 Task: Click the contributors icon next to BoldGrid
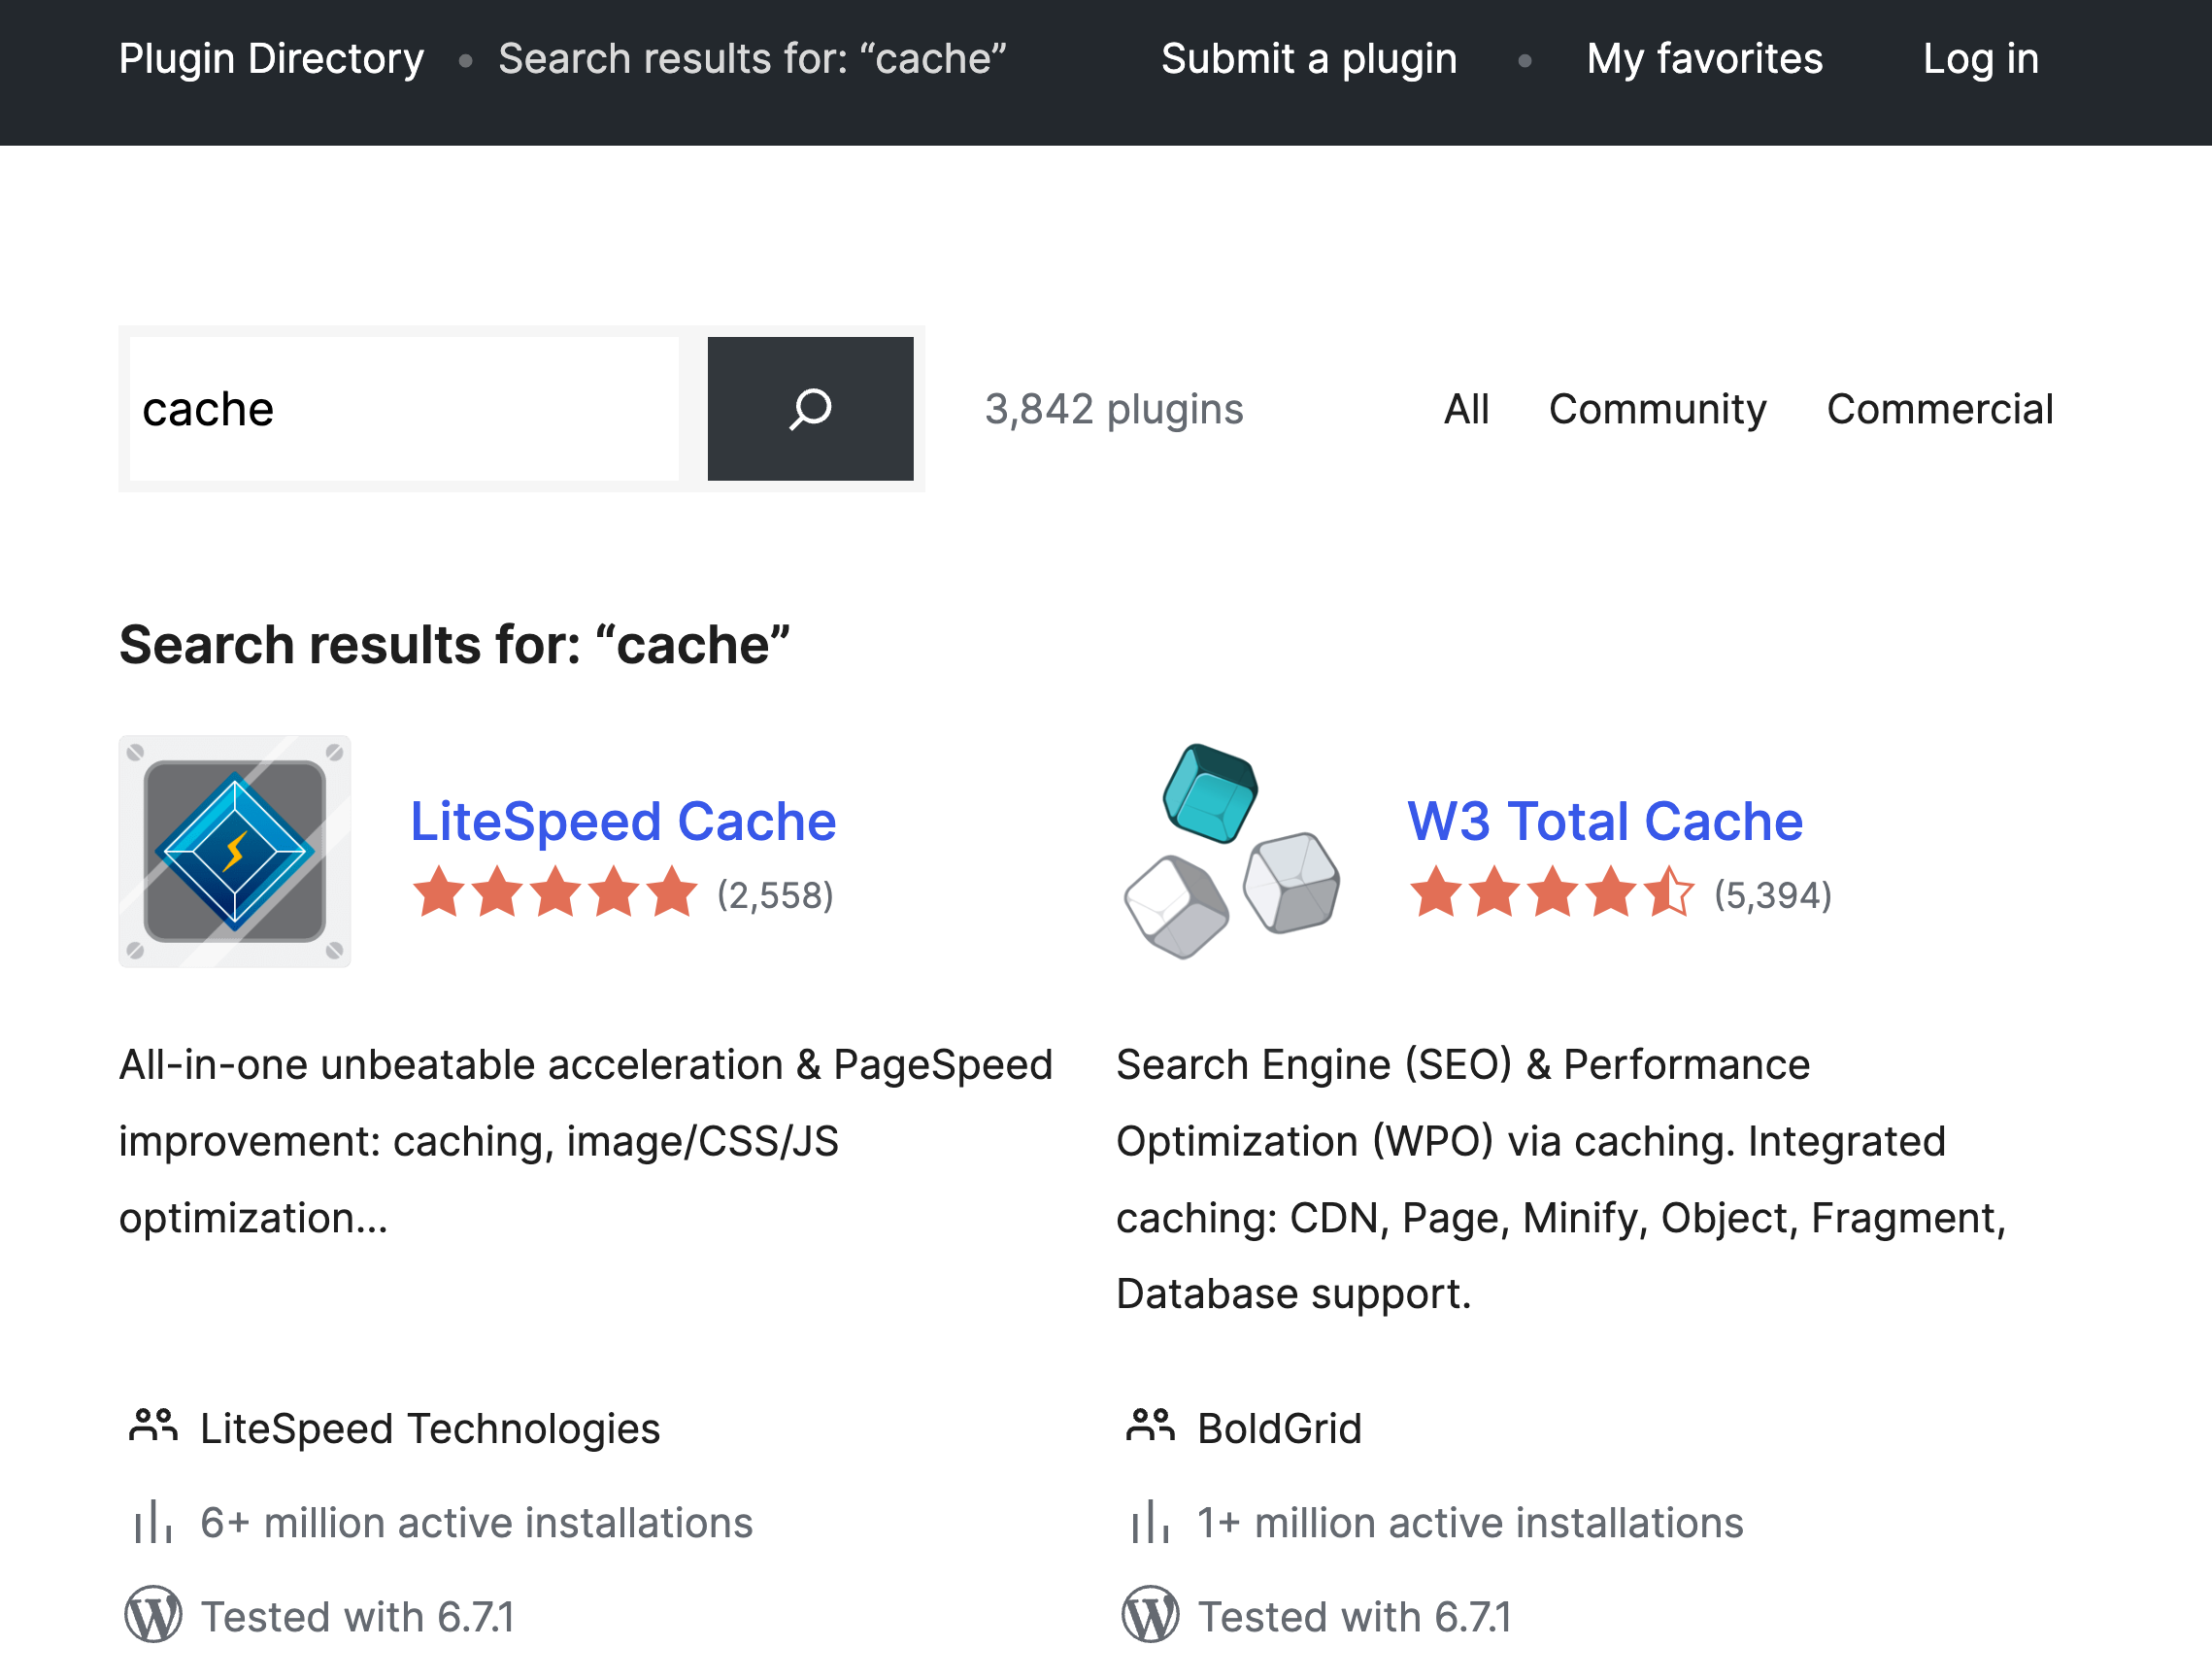tap(1150, 1426)
